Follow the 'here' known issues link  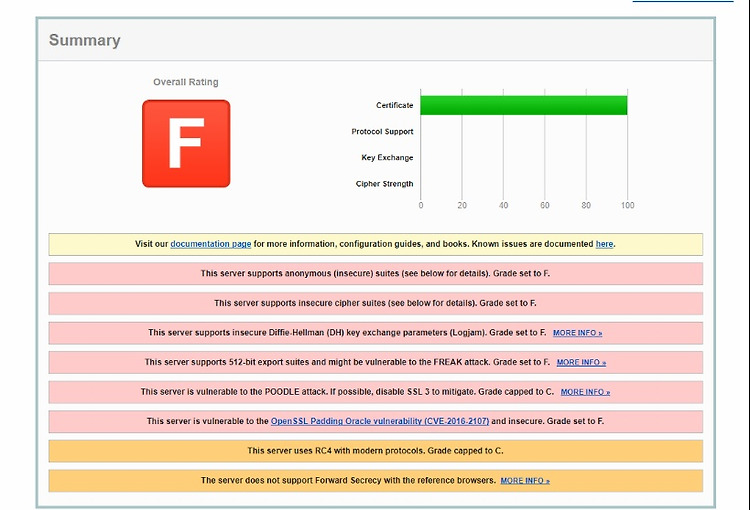(x=604, y=244)
